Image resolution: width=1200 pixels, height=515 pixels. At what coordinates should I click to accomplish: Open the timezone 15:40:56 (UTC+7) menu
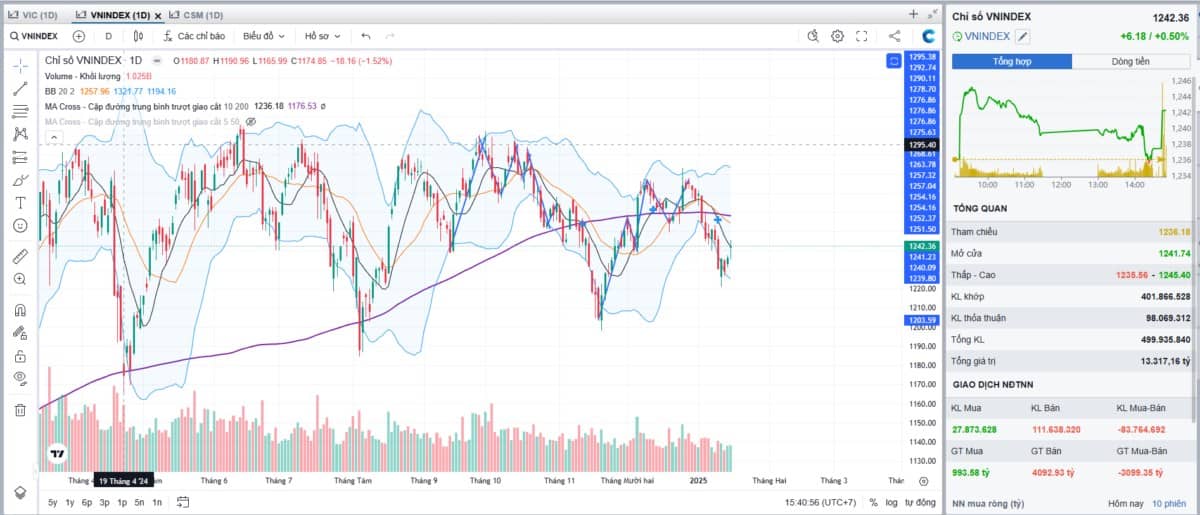[x=822, y=502]
